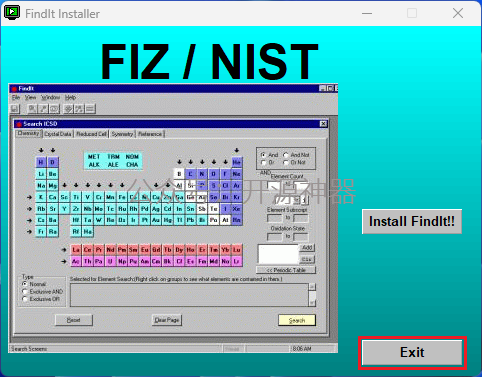Viewport: 482px width, 377px height.
Task: Select the Or Not radio button in the preview
Action: (286, 162)
